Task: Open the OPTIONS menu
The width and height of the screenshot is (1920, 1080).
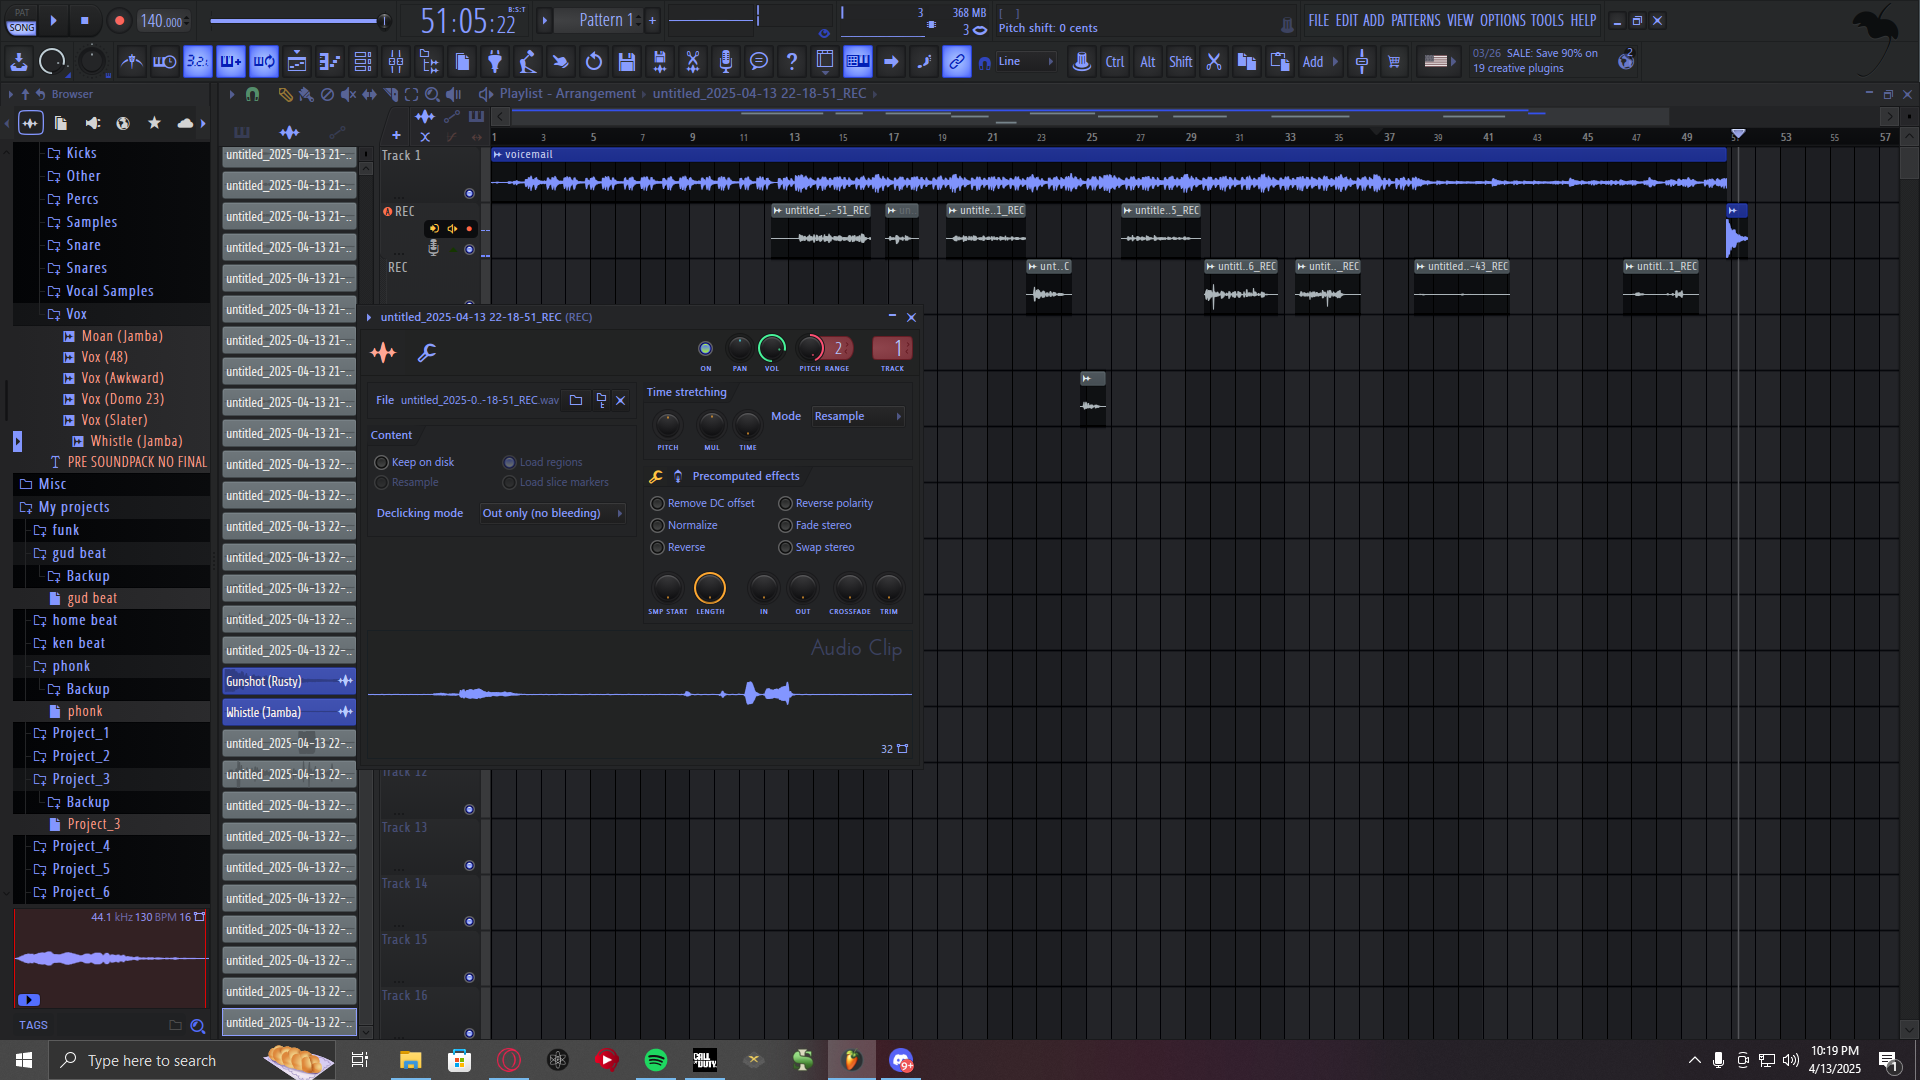Action: 1502,20
